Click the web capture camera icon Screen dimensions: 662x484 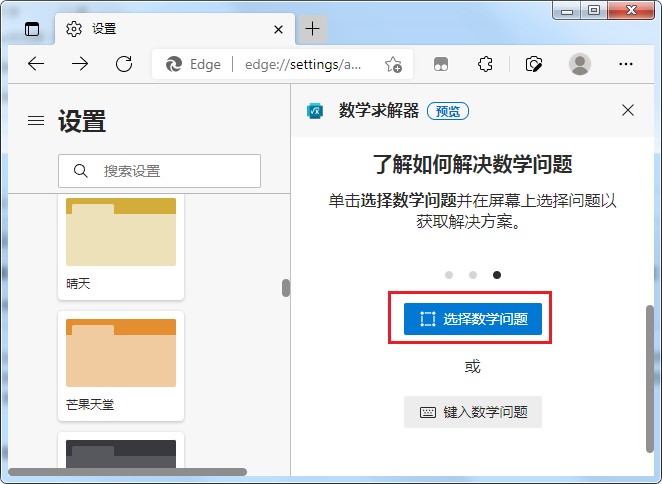pyautogui.click(x=534, y=64)
